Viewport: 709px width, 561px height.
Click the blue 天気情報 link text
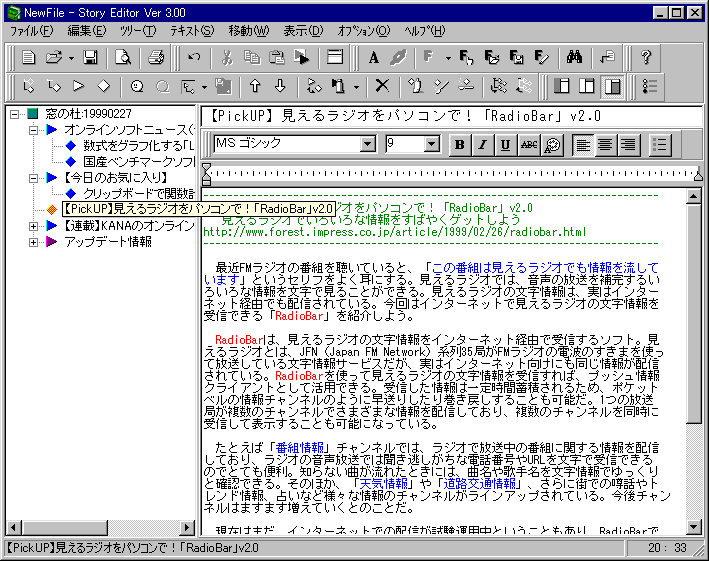pos(383,483)
